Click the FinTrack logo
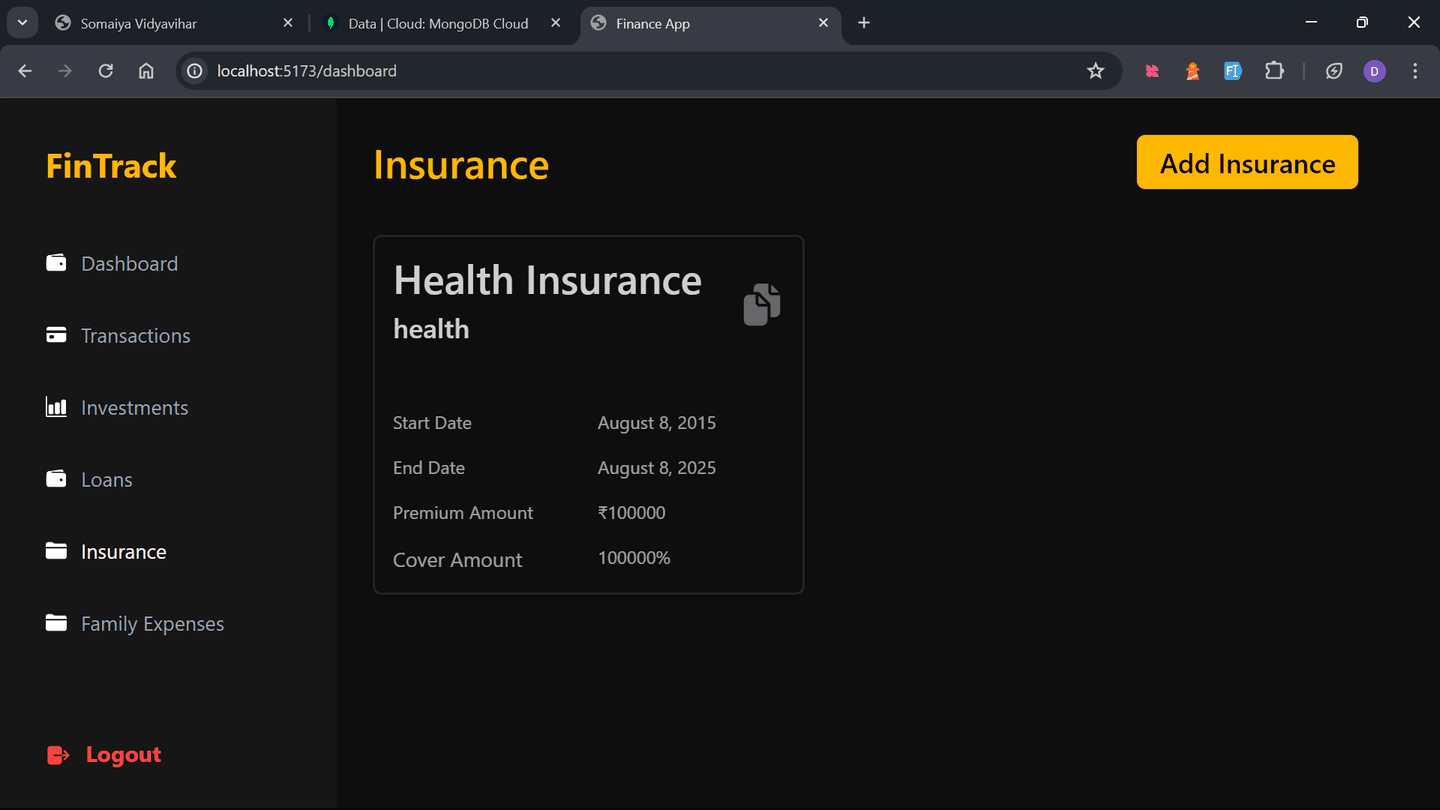This screenshot has height=810, width=1440. 111,165
